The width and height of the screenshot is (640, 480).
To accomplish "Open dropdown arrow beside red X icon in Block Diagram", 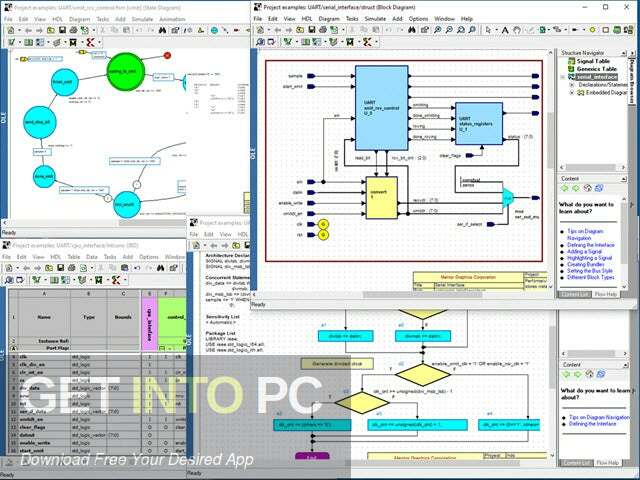I will 376,42.
